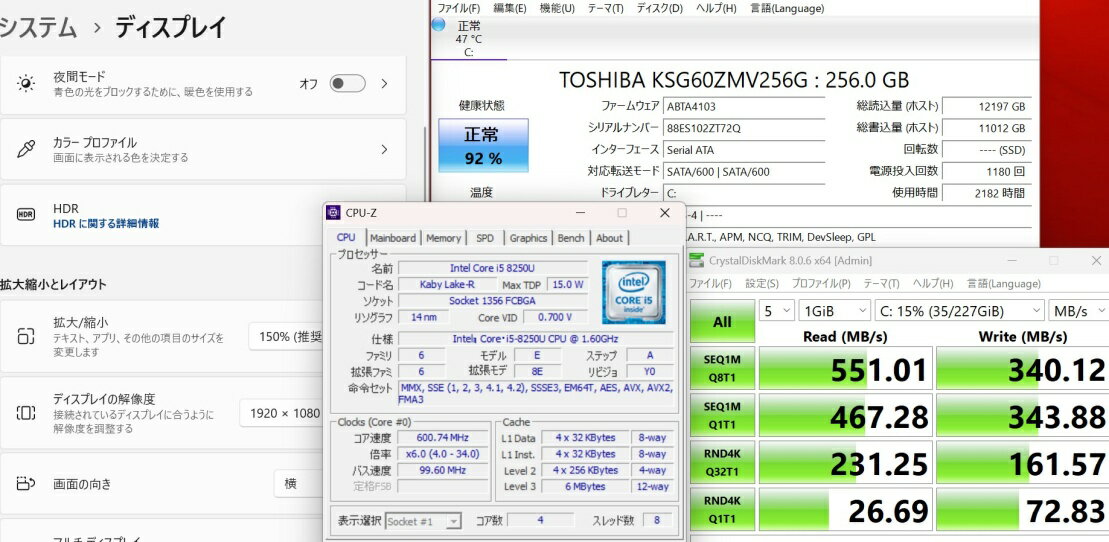The height and width of the screenshot is (542, 1109).
Task: Click the color profile pen icon
Action: pos(26,150)
